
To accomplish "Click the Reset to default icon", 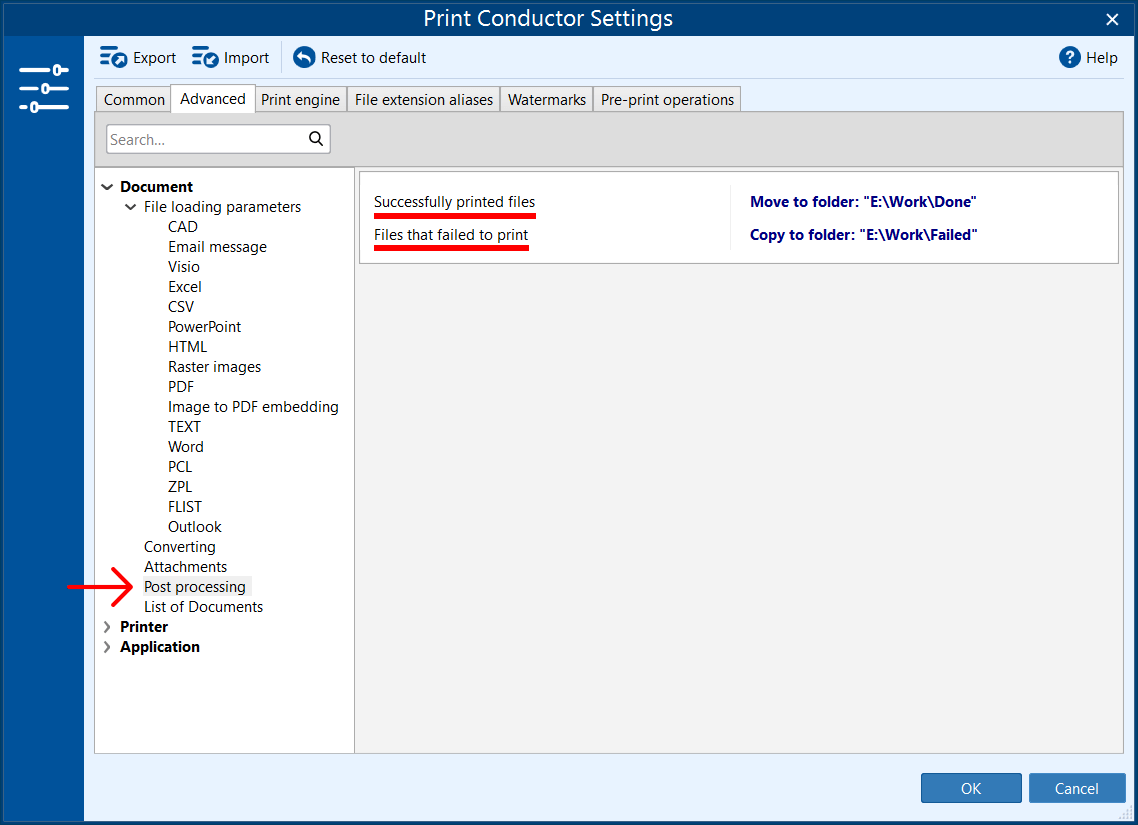I will coord(304,58).
